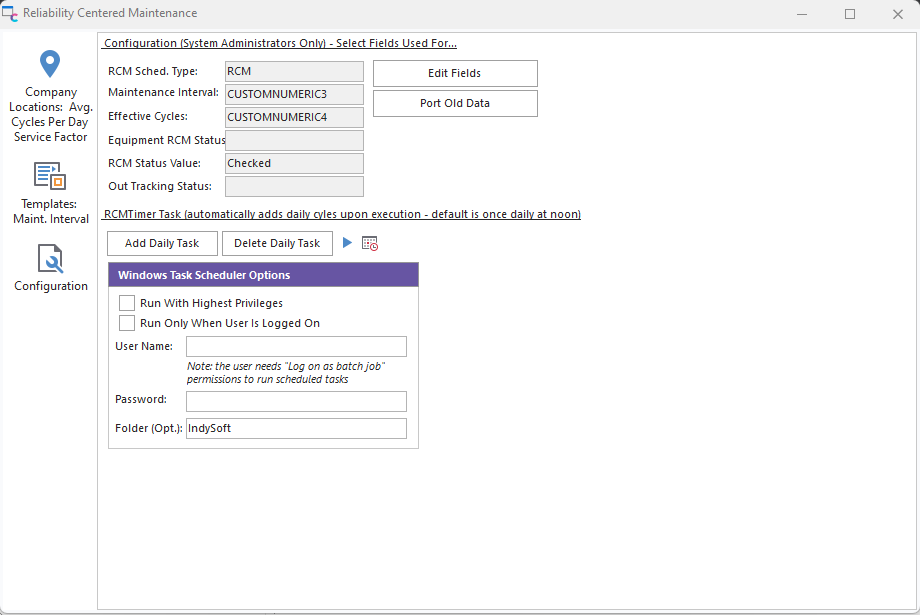The image size is (920, 615).
Task: Click Add Daily Task
Action: (x=162, y=243)
